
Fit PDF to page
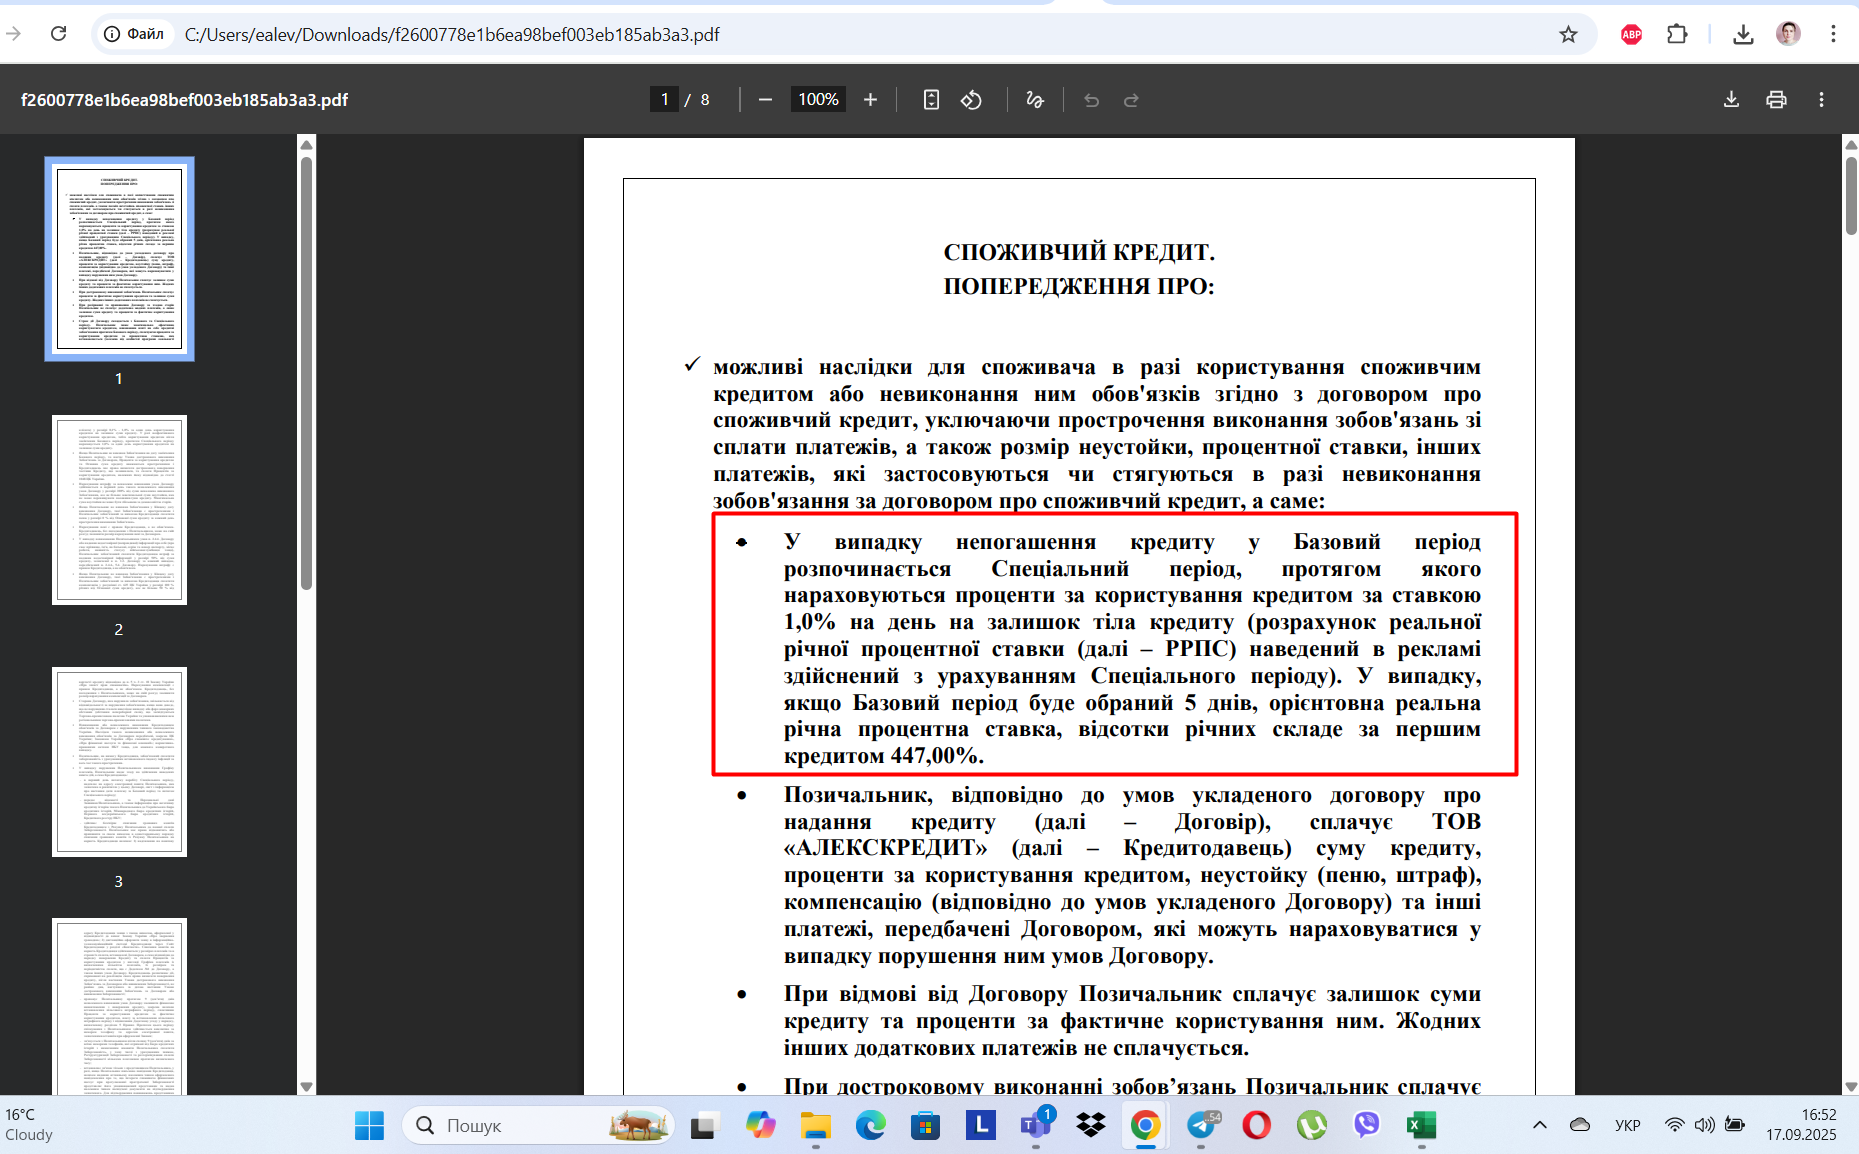[x=931, y=100]
